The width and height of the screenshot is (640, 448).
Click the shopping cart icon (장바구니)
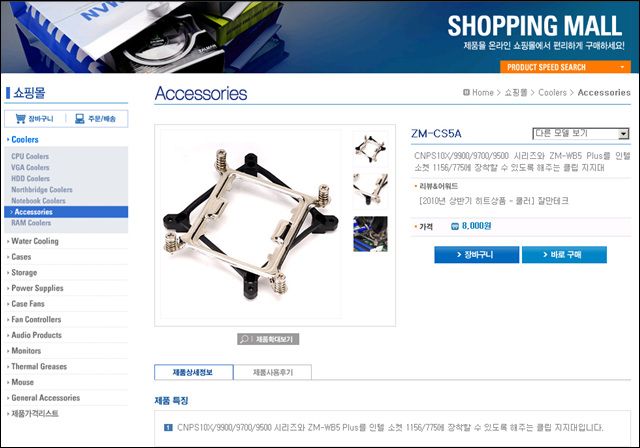(x=20, y=119)
